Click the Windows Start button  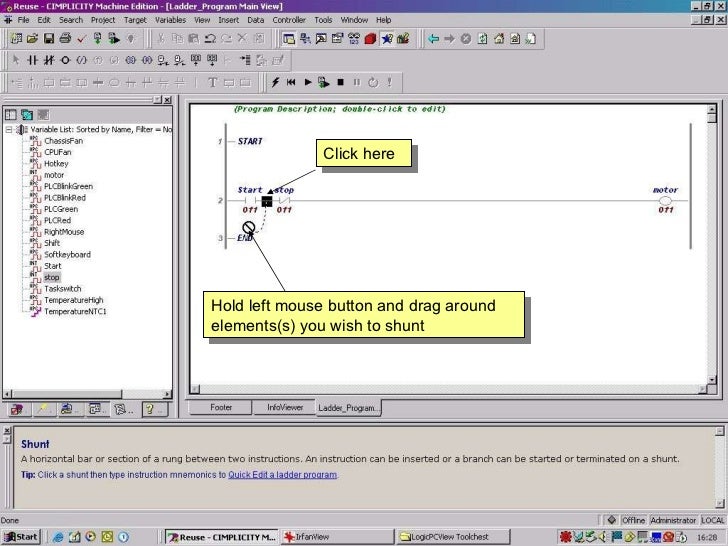tap(21, 537)
